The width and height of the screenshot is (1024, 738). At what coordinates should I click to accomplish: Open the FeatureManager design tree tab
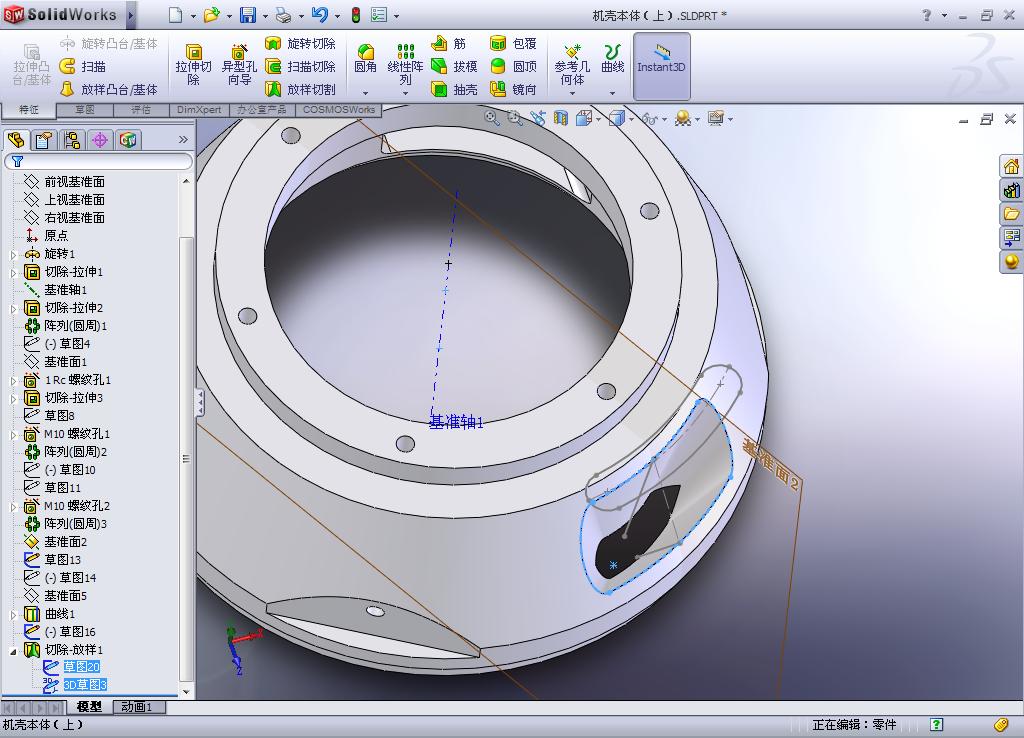click(16, 140)
